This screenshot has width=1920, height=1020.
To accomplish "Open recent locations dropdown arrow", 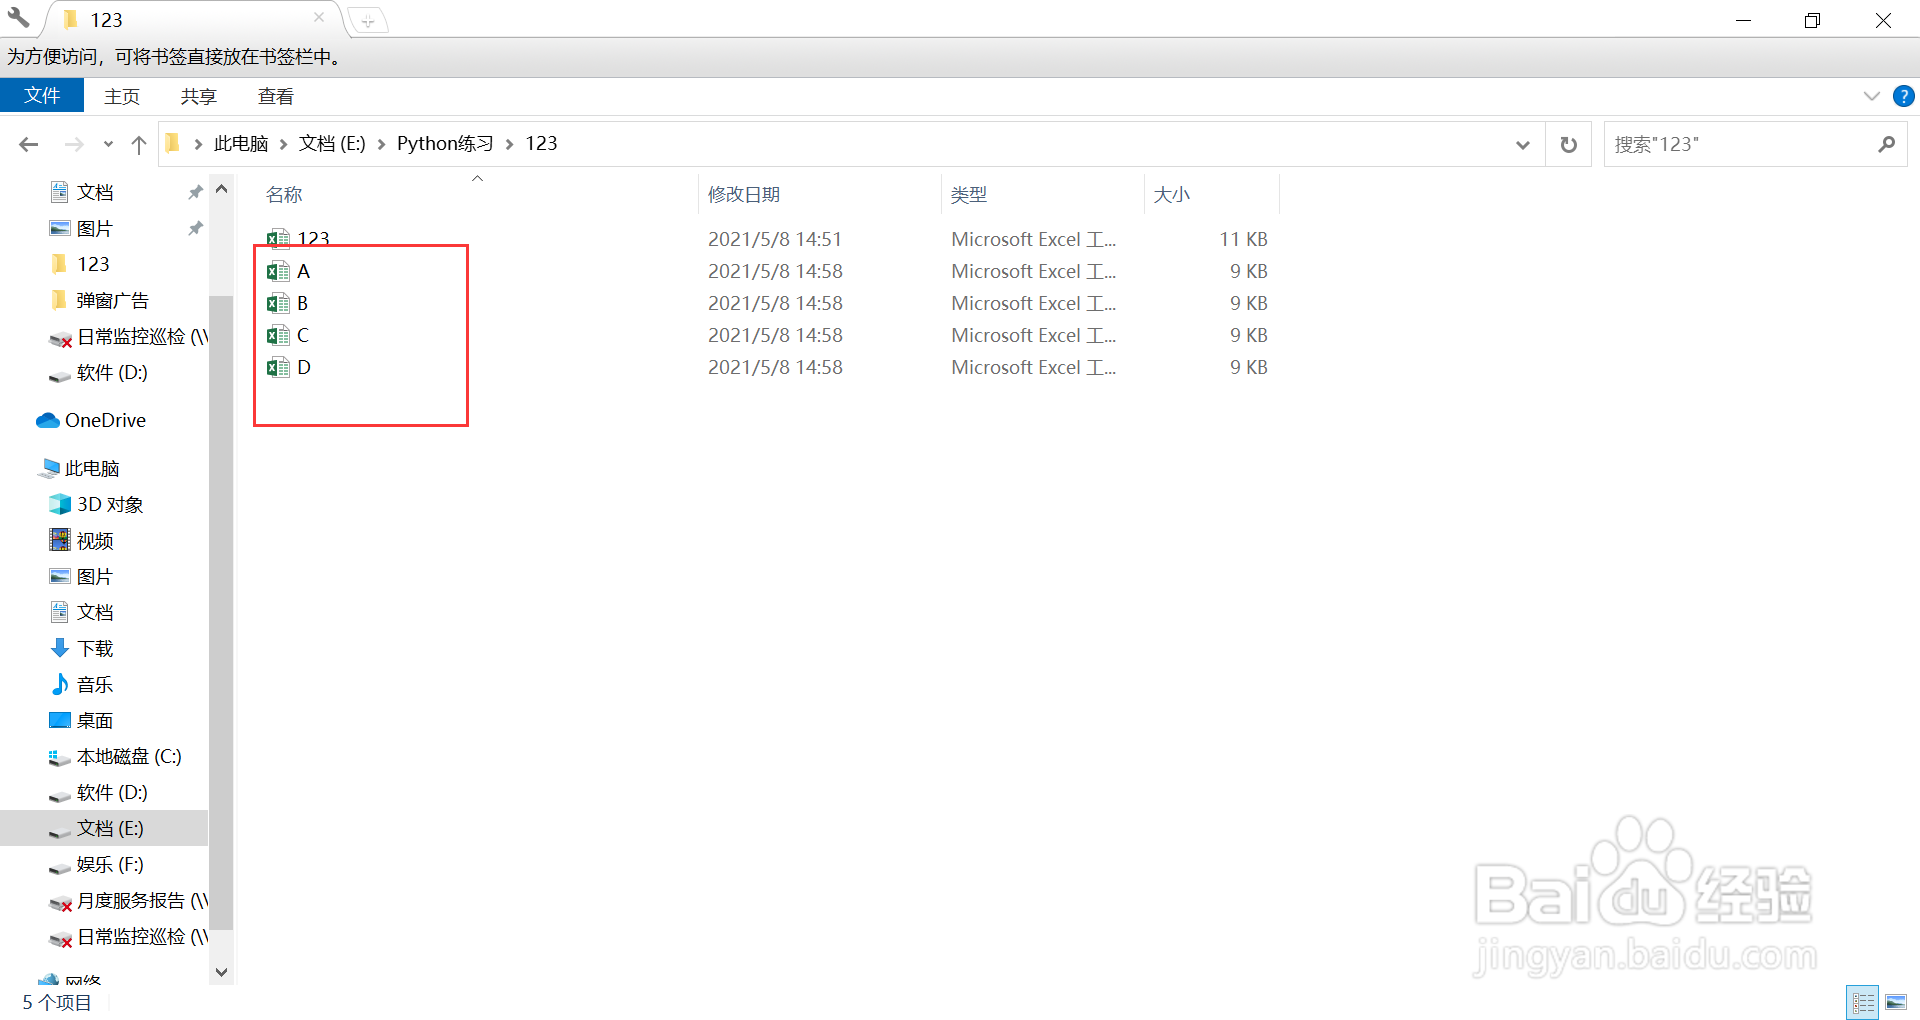I will coord(108,144).
